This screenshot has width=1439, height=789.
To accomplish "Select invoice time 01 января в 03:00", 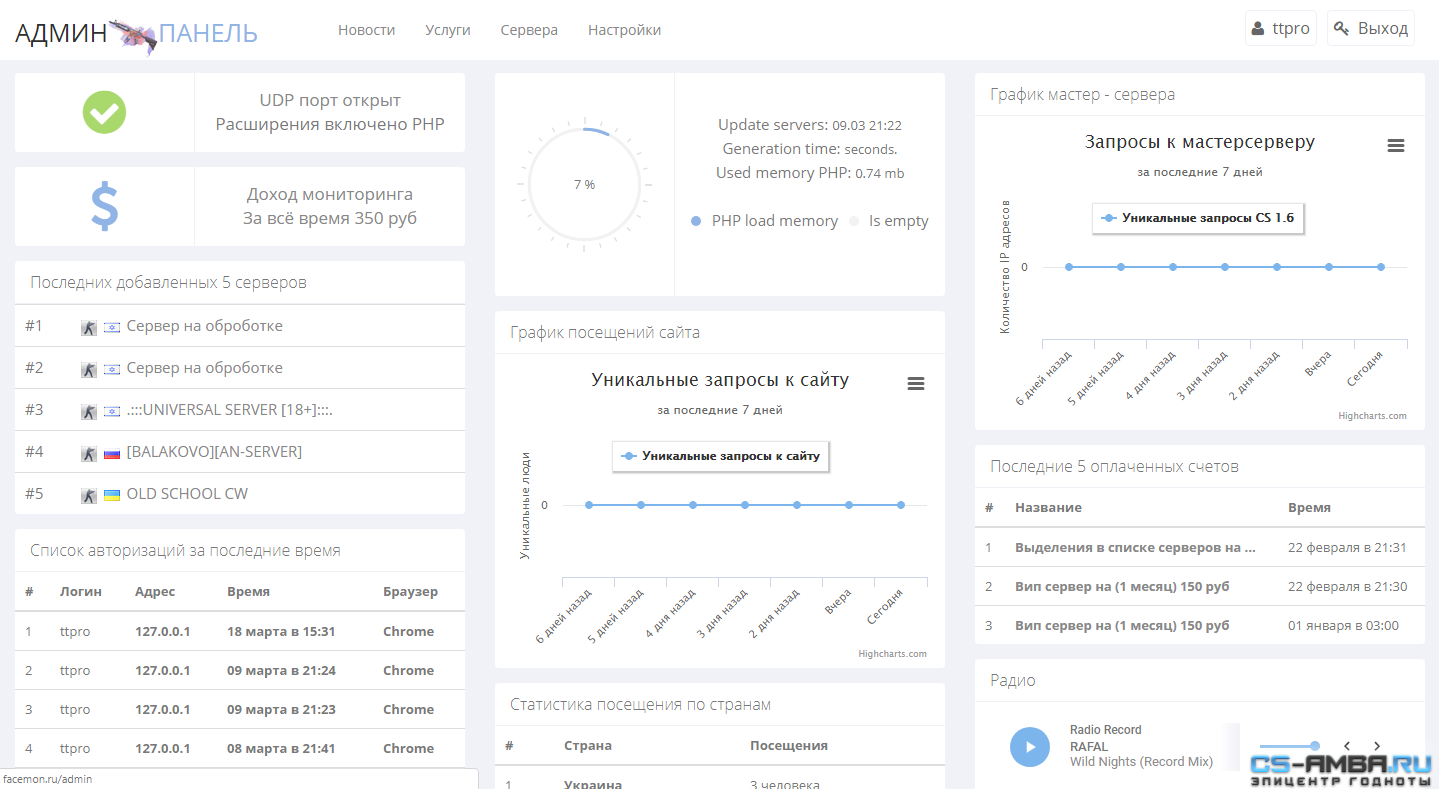I will point(1343,625).
